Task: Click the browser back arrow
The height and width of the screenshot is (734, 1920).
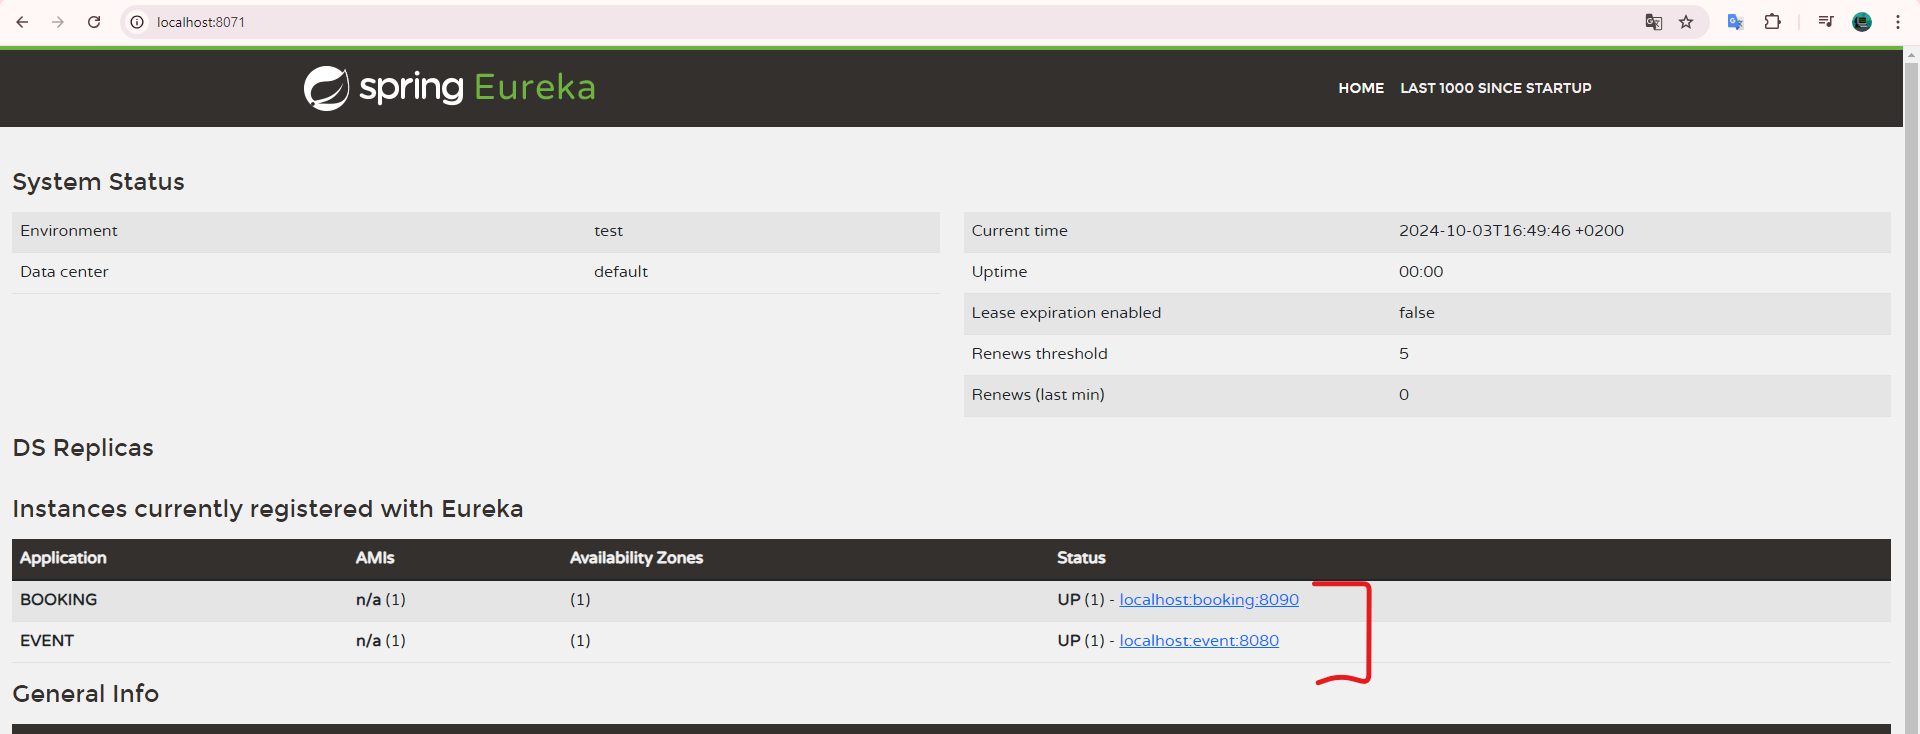Action: pyautogui.click(x=22, y=22)
